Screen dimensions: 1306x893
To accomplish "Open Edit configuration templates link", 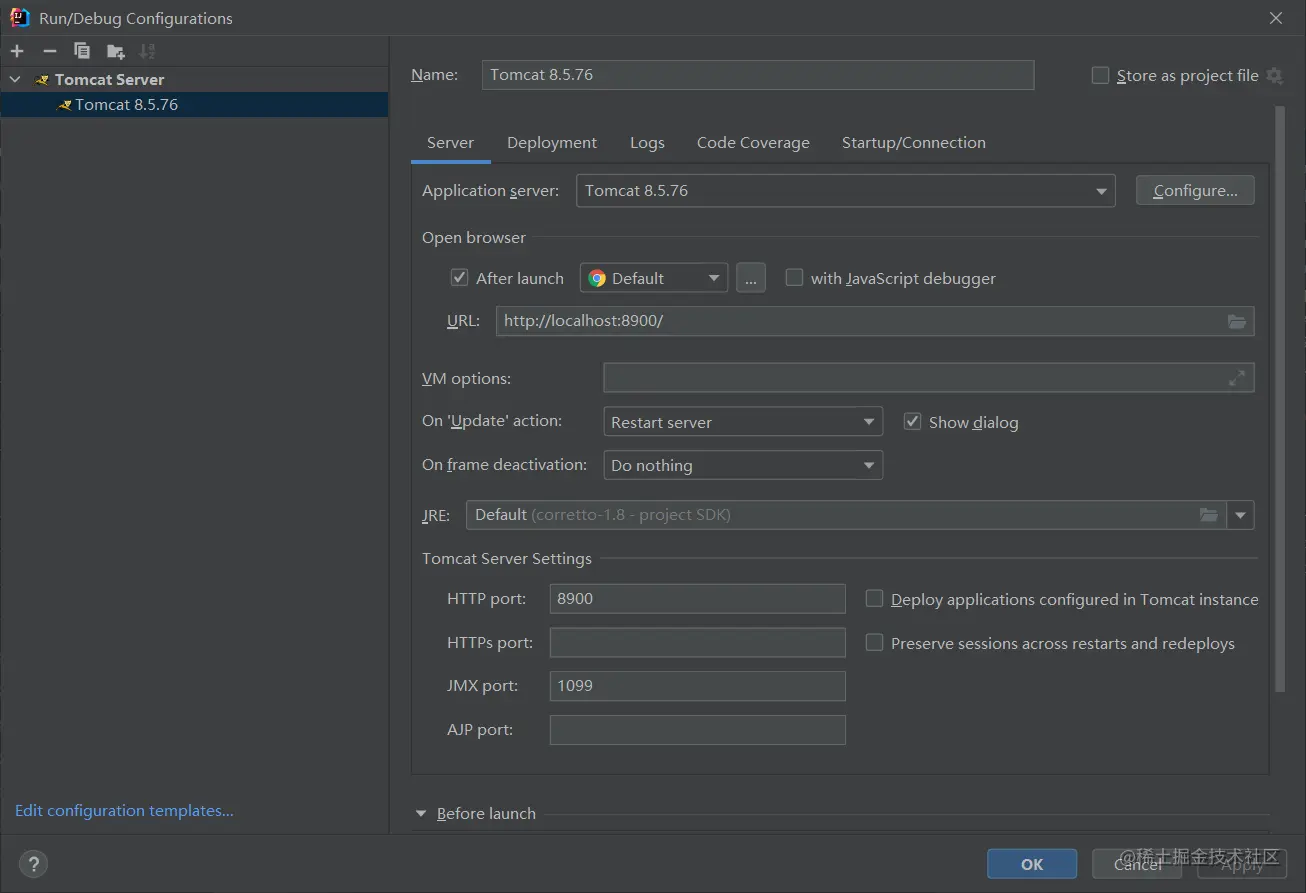I will (x=124, y=811).
